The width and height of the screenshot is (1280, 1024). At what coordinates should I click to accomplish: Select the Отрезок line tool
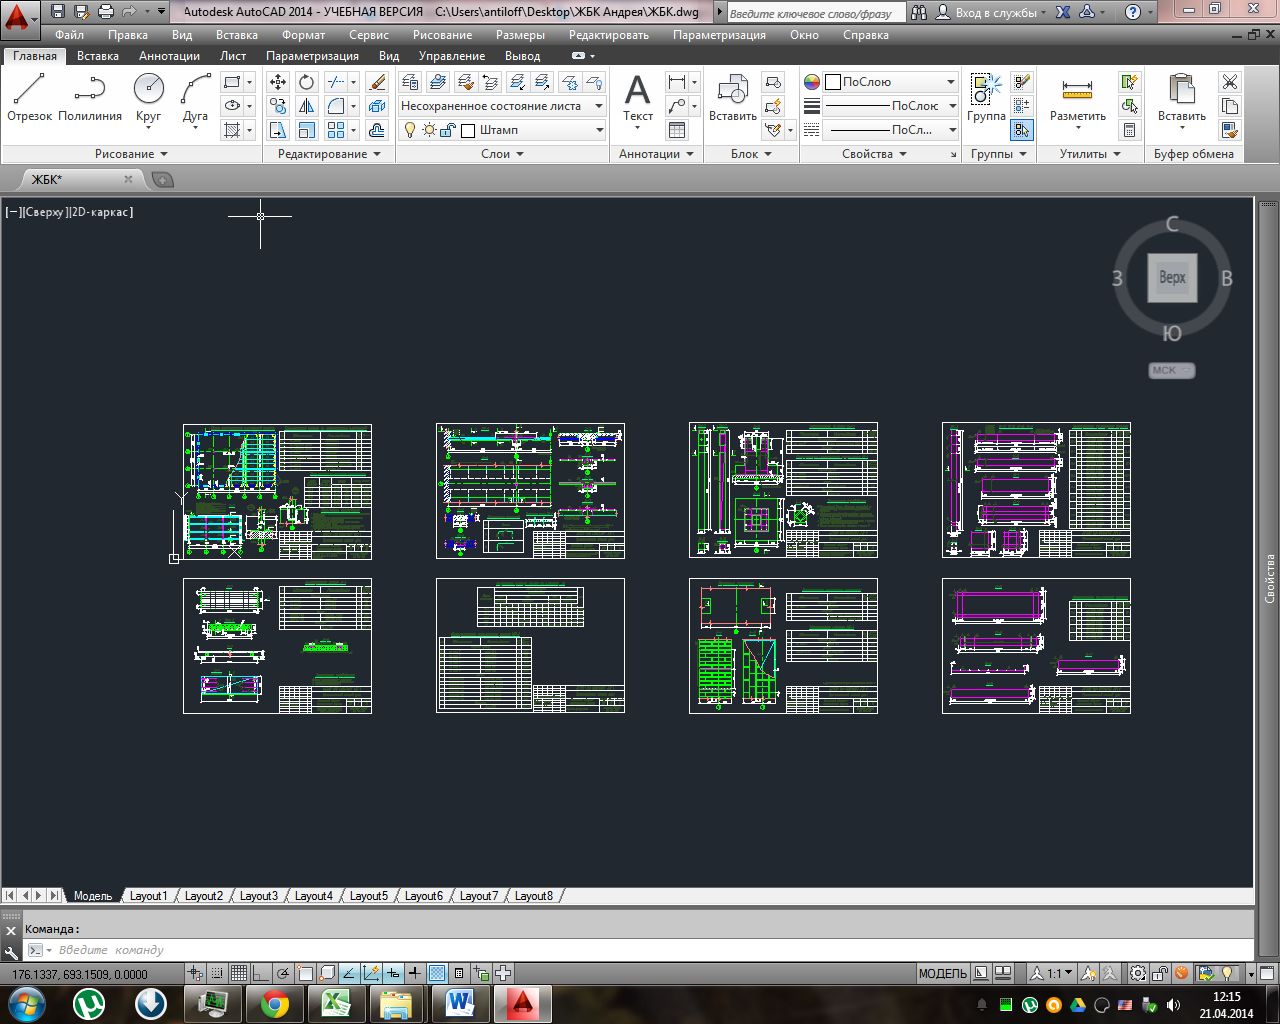(29, 97)
